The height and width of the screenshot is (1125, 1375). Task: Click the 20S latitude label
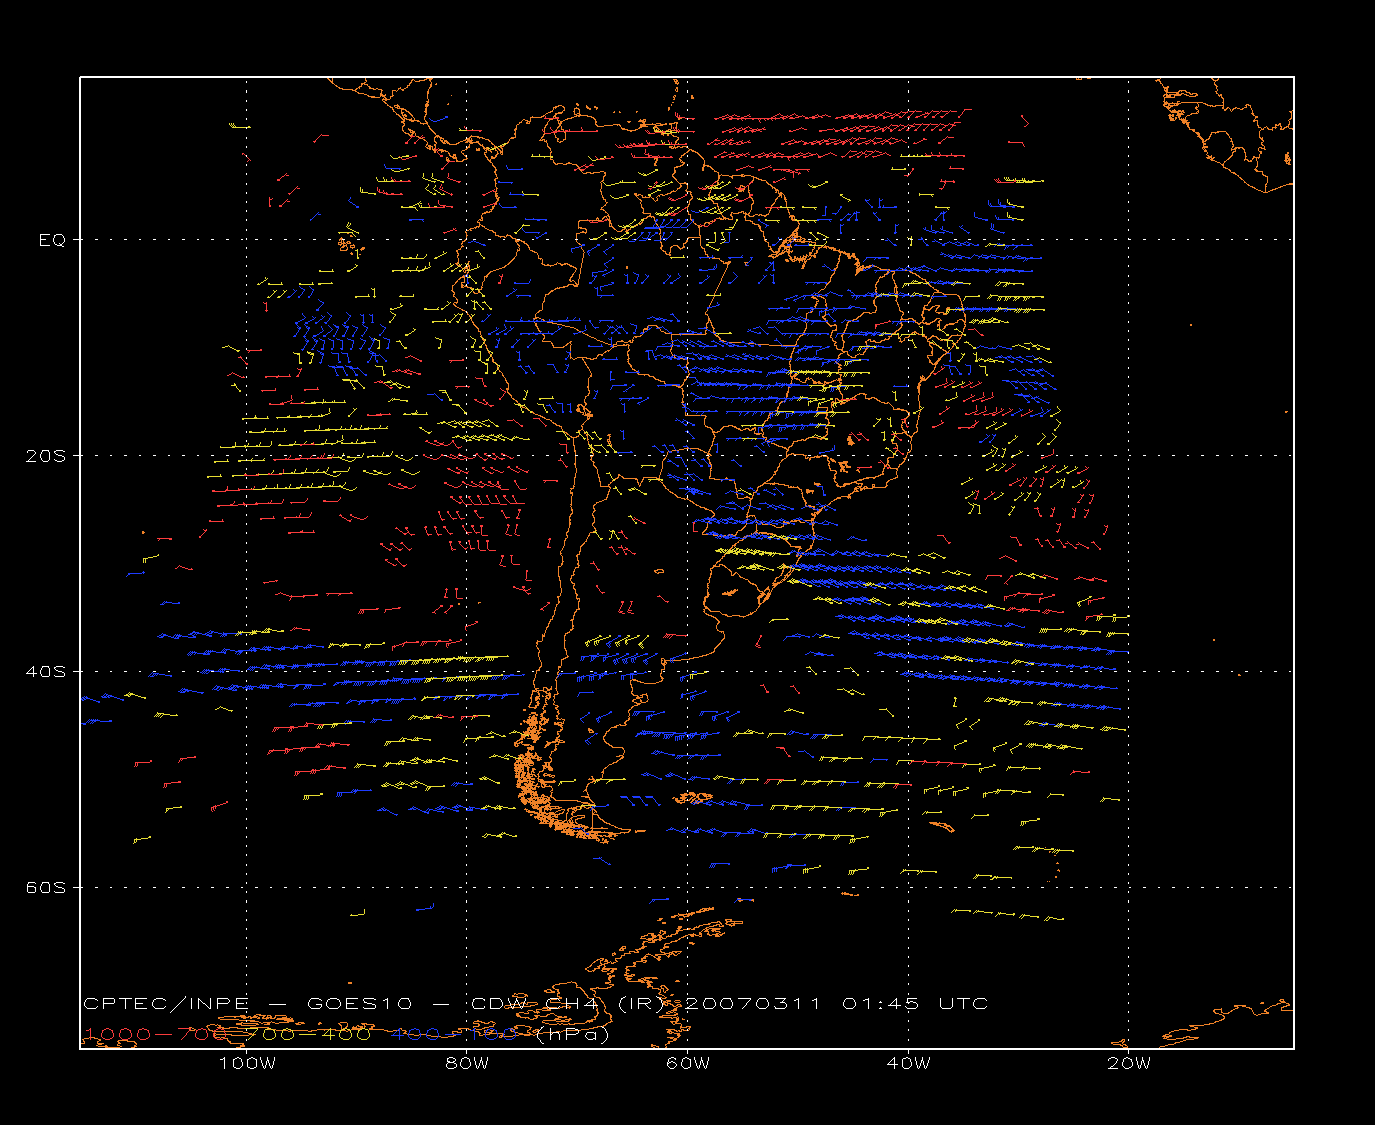tap(46, 456)
